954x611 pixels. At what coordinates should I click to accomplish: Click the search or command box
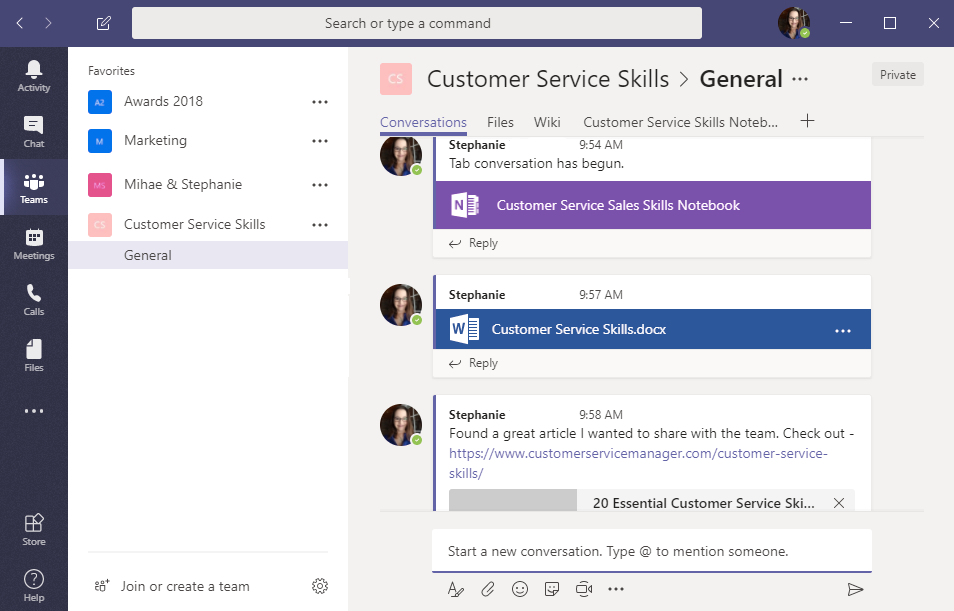417,23
